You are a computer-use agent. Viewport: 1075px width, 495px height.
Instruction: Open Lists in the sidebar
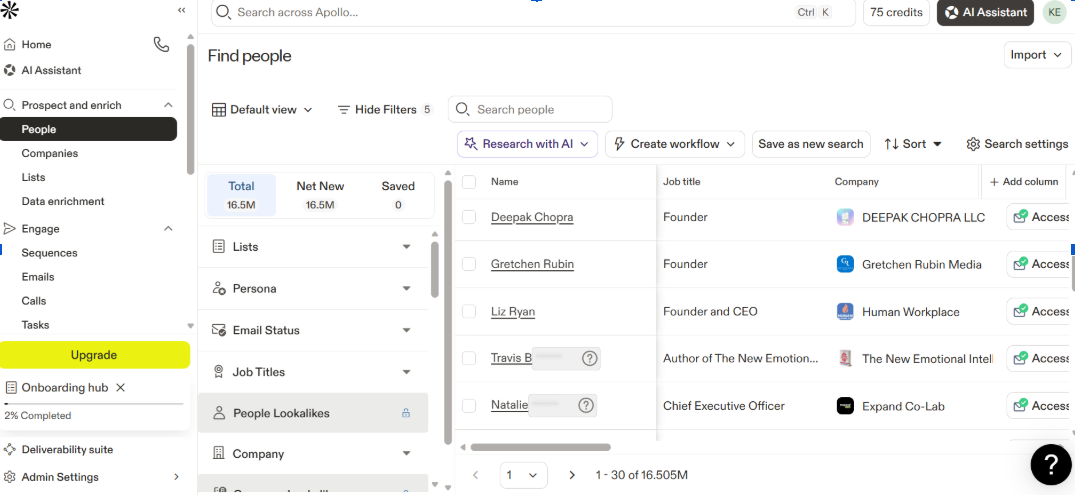click(x=34, y=178)
